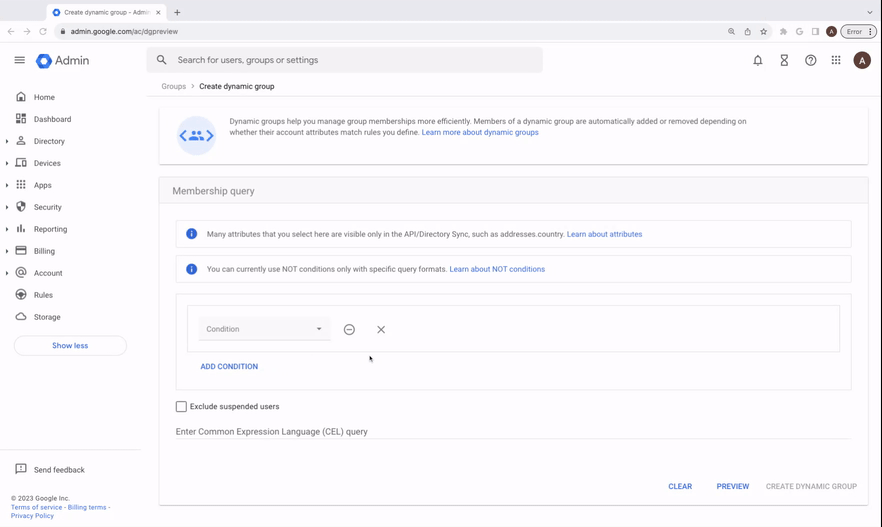882x527 pixels.
Task: Click the info icon beside attributes notice
Action: click(x=192, y=233)
